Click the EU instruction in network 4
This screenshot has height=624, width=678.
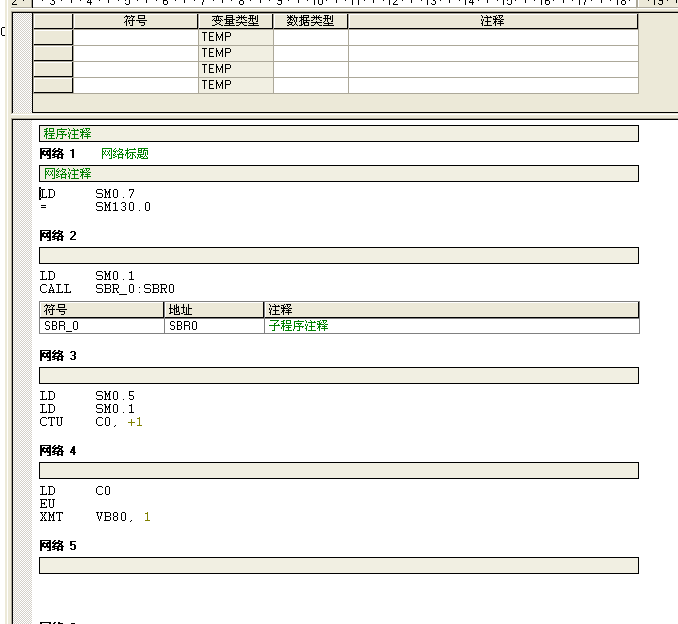(x=47, y=504)
